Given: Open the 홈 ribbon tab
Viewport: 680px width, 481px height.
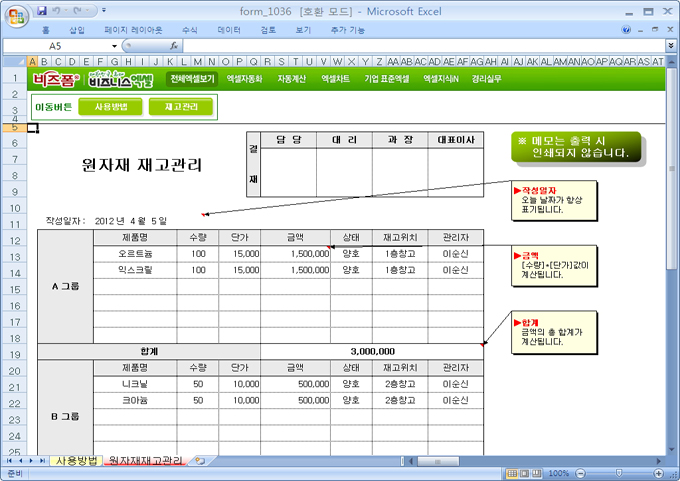Looking at the screenshot, I should coord(46,30).
